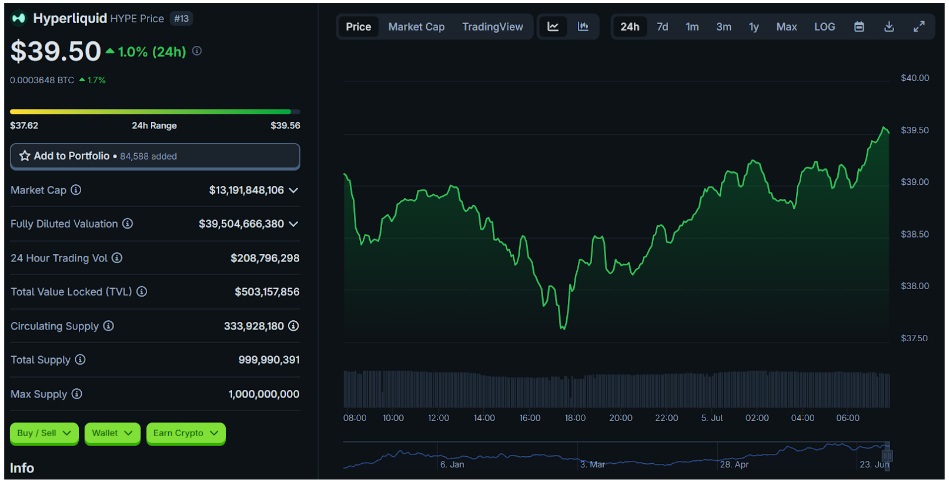Select the 1m time range
Screen dimensions: 949x485
pos(692,27)
